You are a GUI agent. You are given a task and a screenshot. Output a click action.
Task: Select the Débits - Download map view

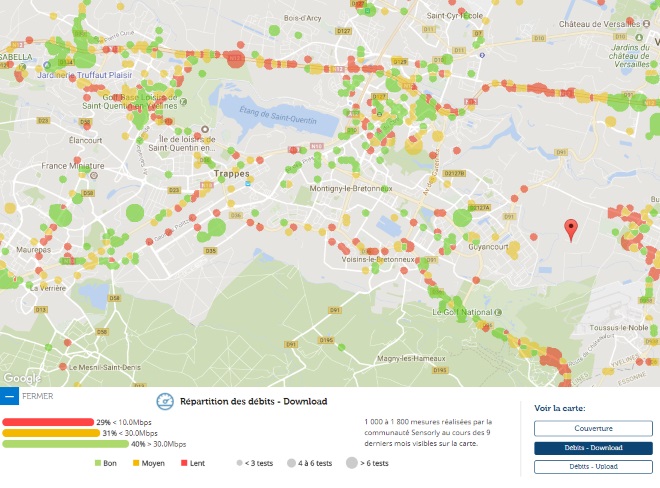point(593,448)
